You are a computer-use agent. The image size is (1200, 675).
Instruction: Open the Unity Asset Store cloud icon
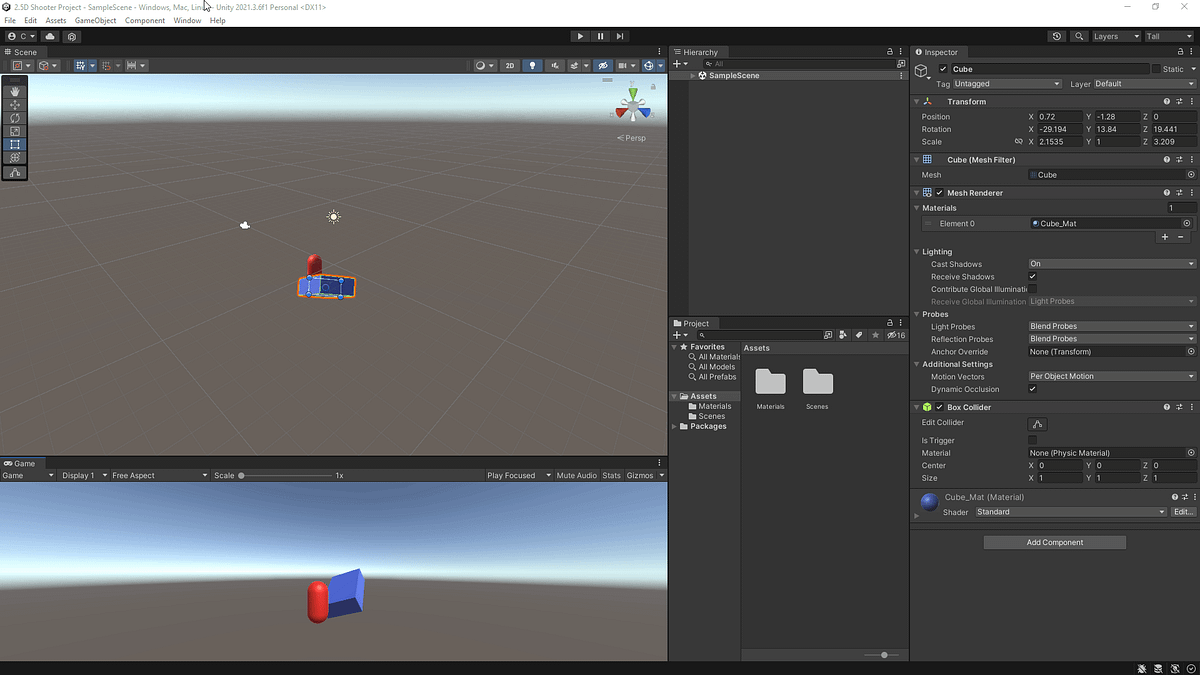tap(49, 36)
